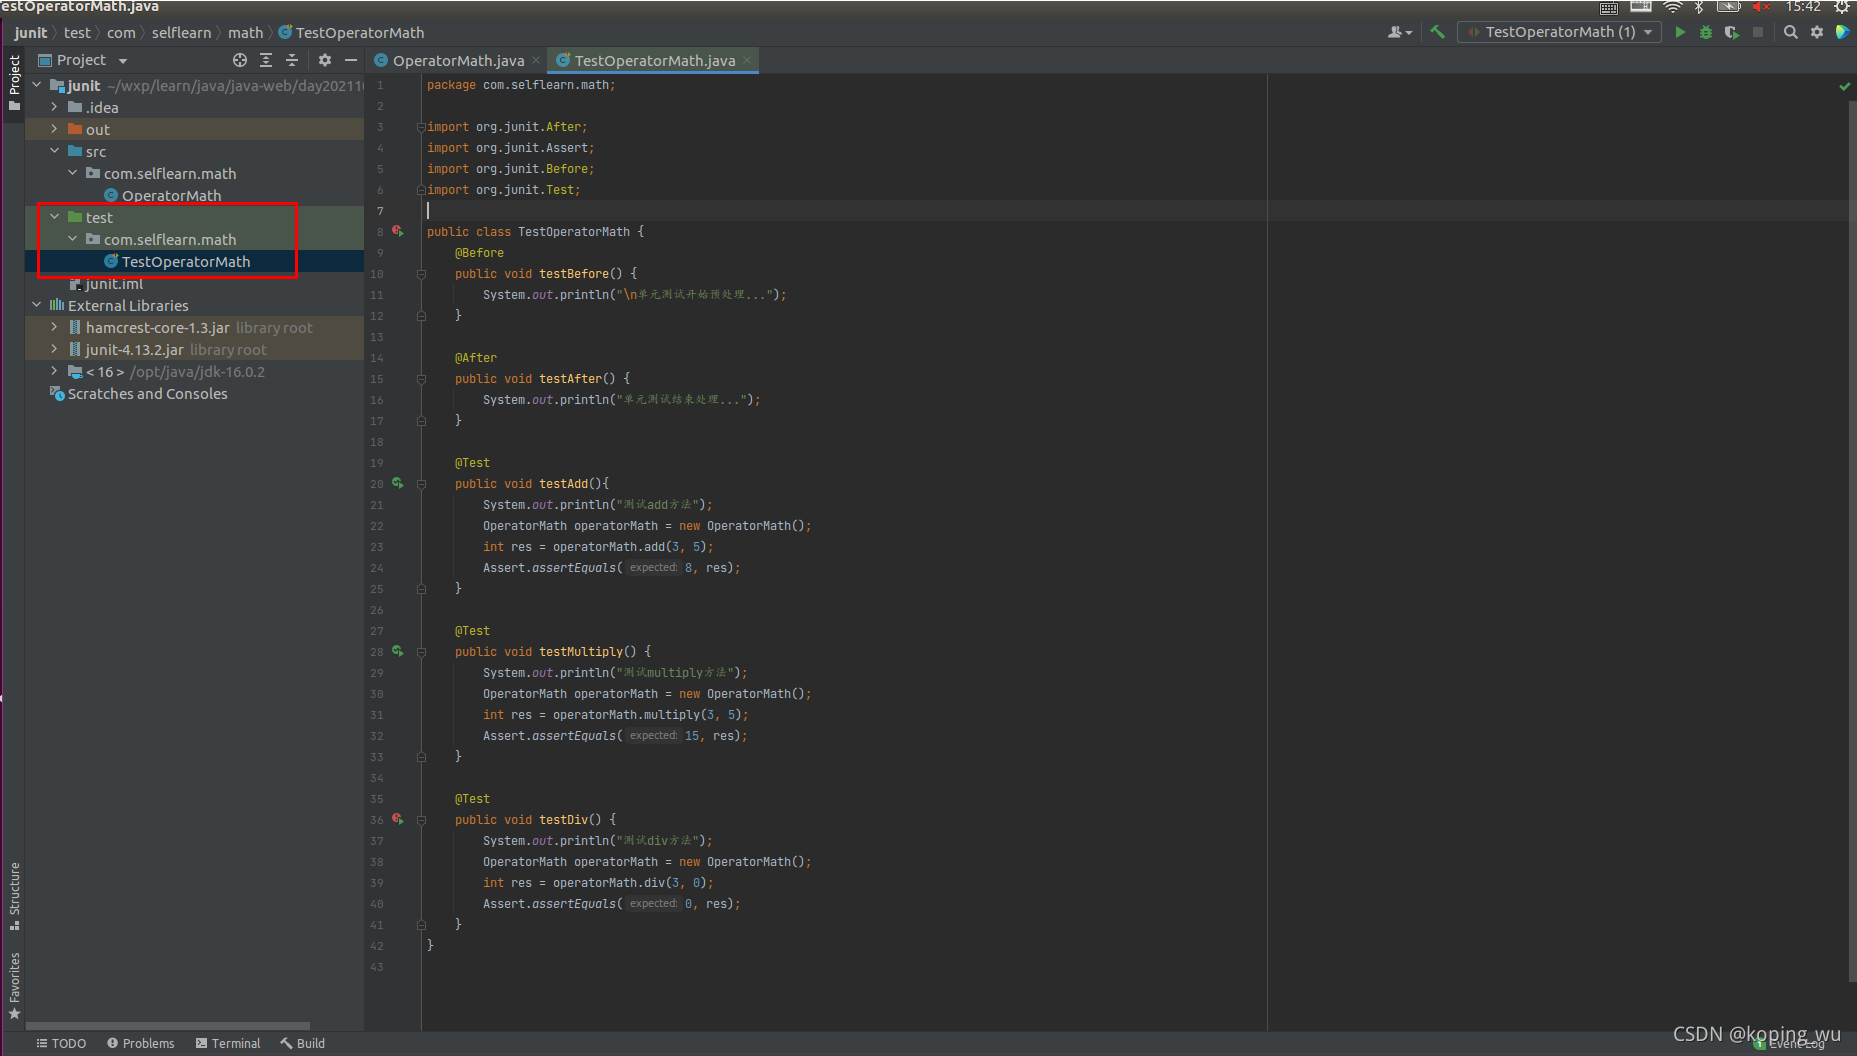Click Collapse All icon in Project panel
This screenshot has width=1857, height=1056.
(x=292, y=60)
